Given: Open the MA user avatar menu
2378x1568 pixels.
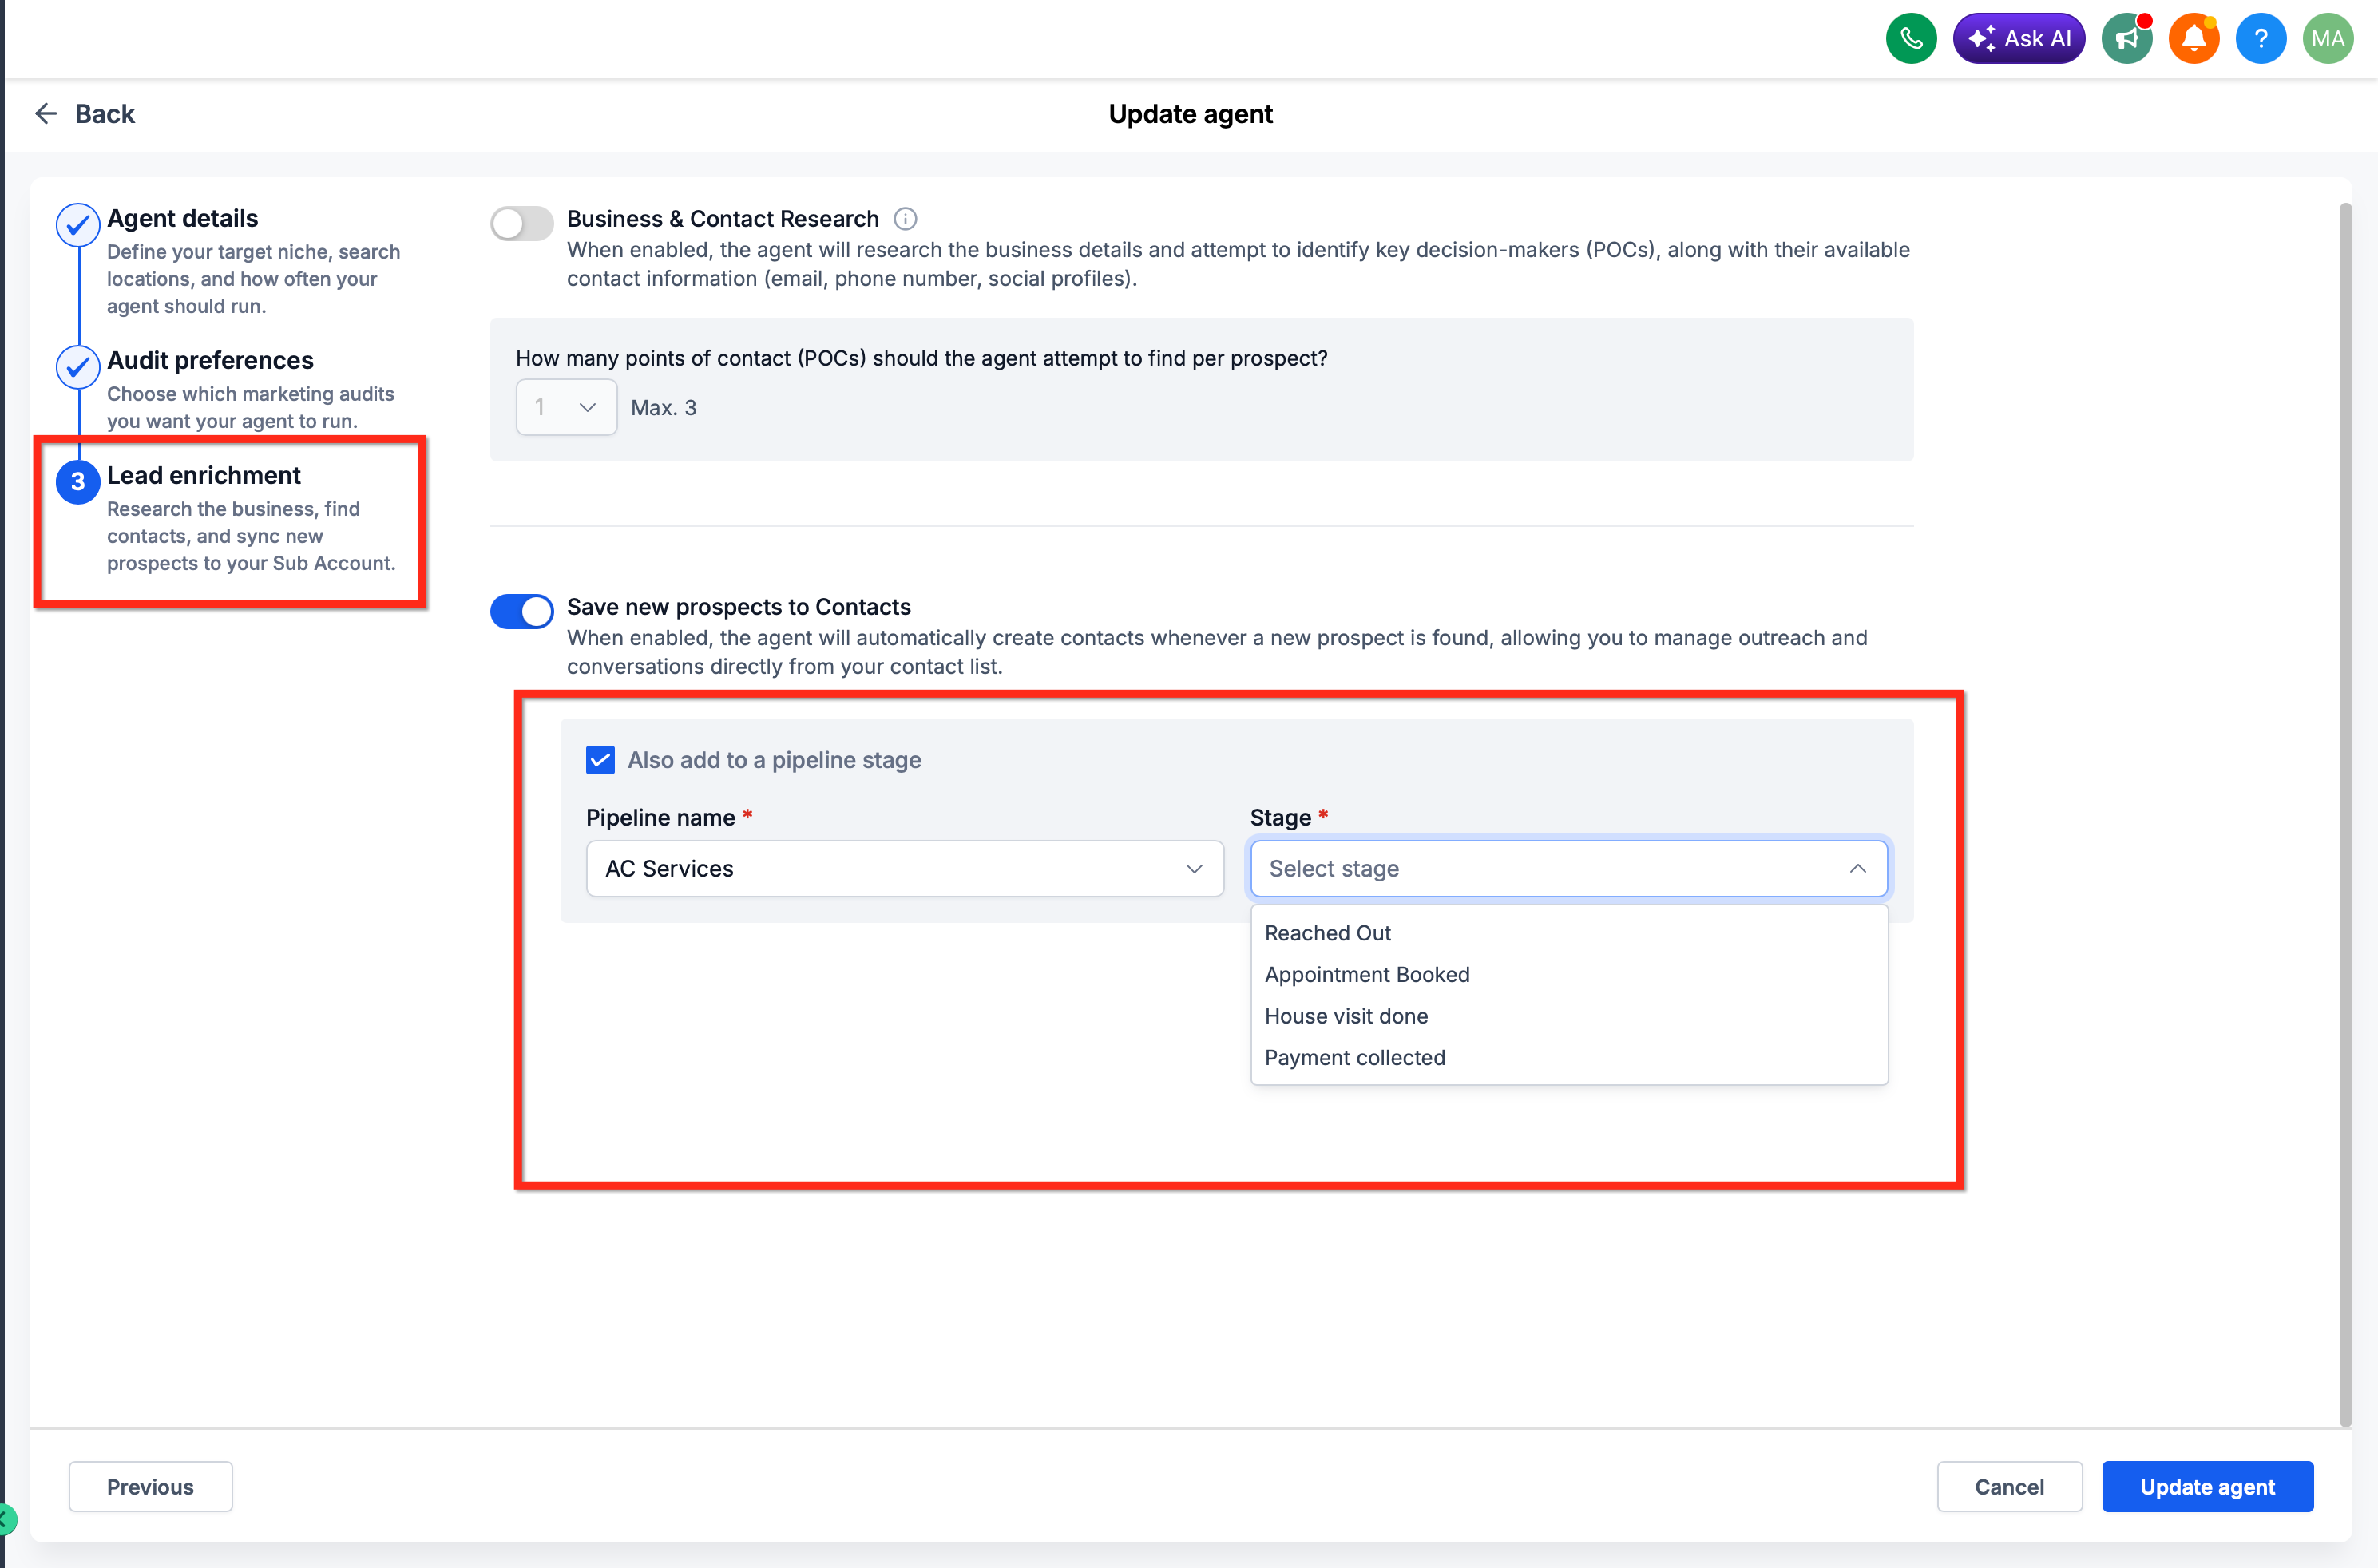Looking at the screenshot, I should coord(2327,39).
